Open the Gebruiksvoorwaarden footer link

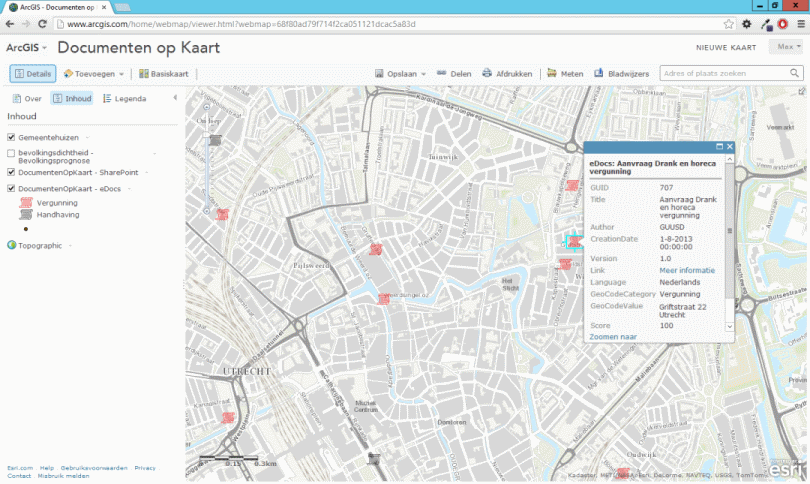point(94,468)
